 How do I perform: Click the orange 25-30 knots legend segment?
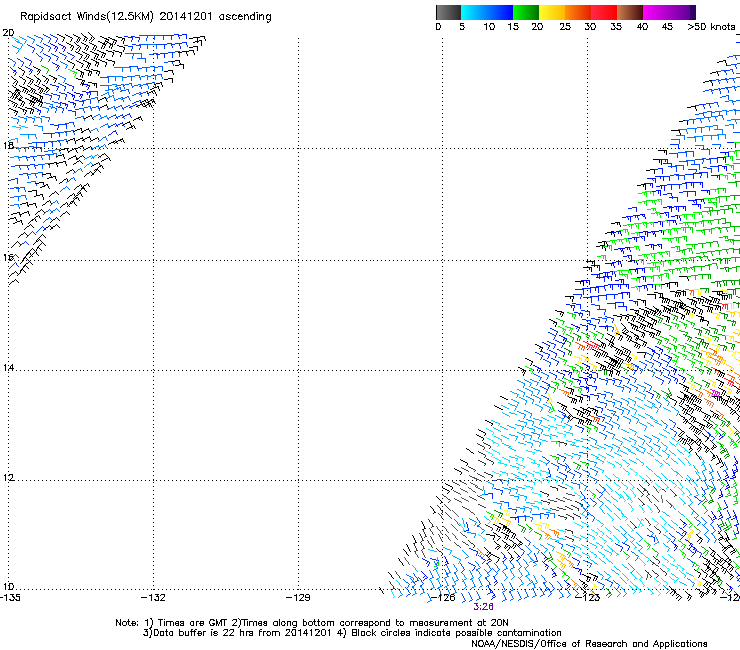(x=578, y=12)
